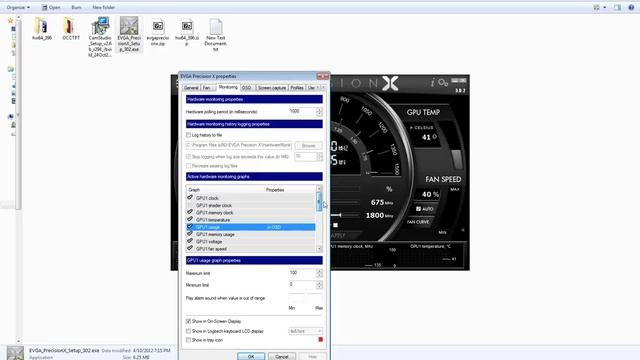Toggle fan speed AUTO checkbox in Precision X

pos(418,209)
